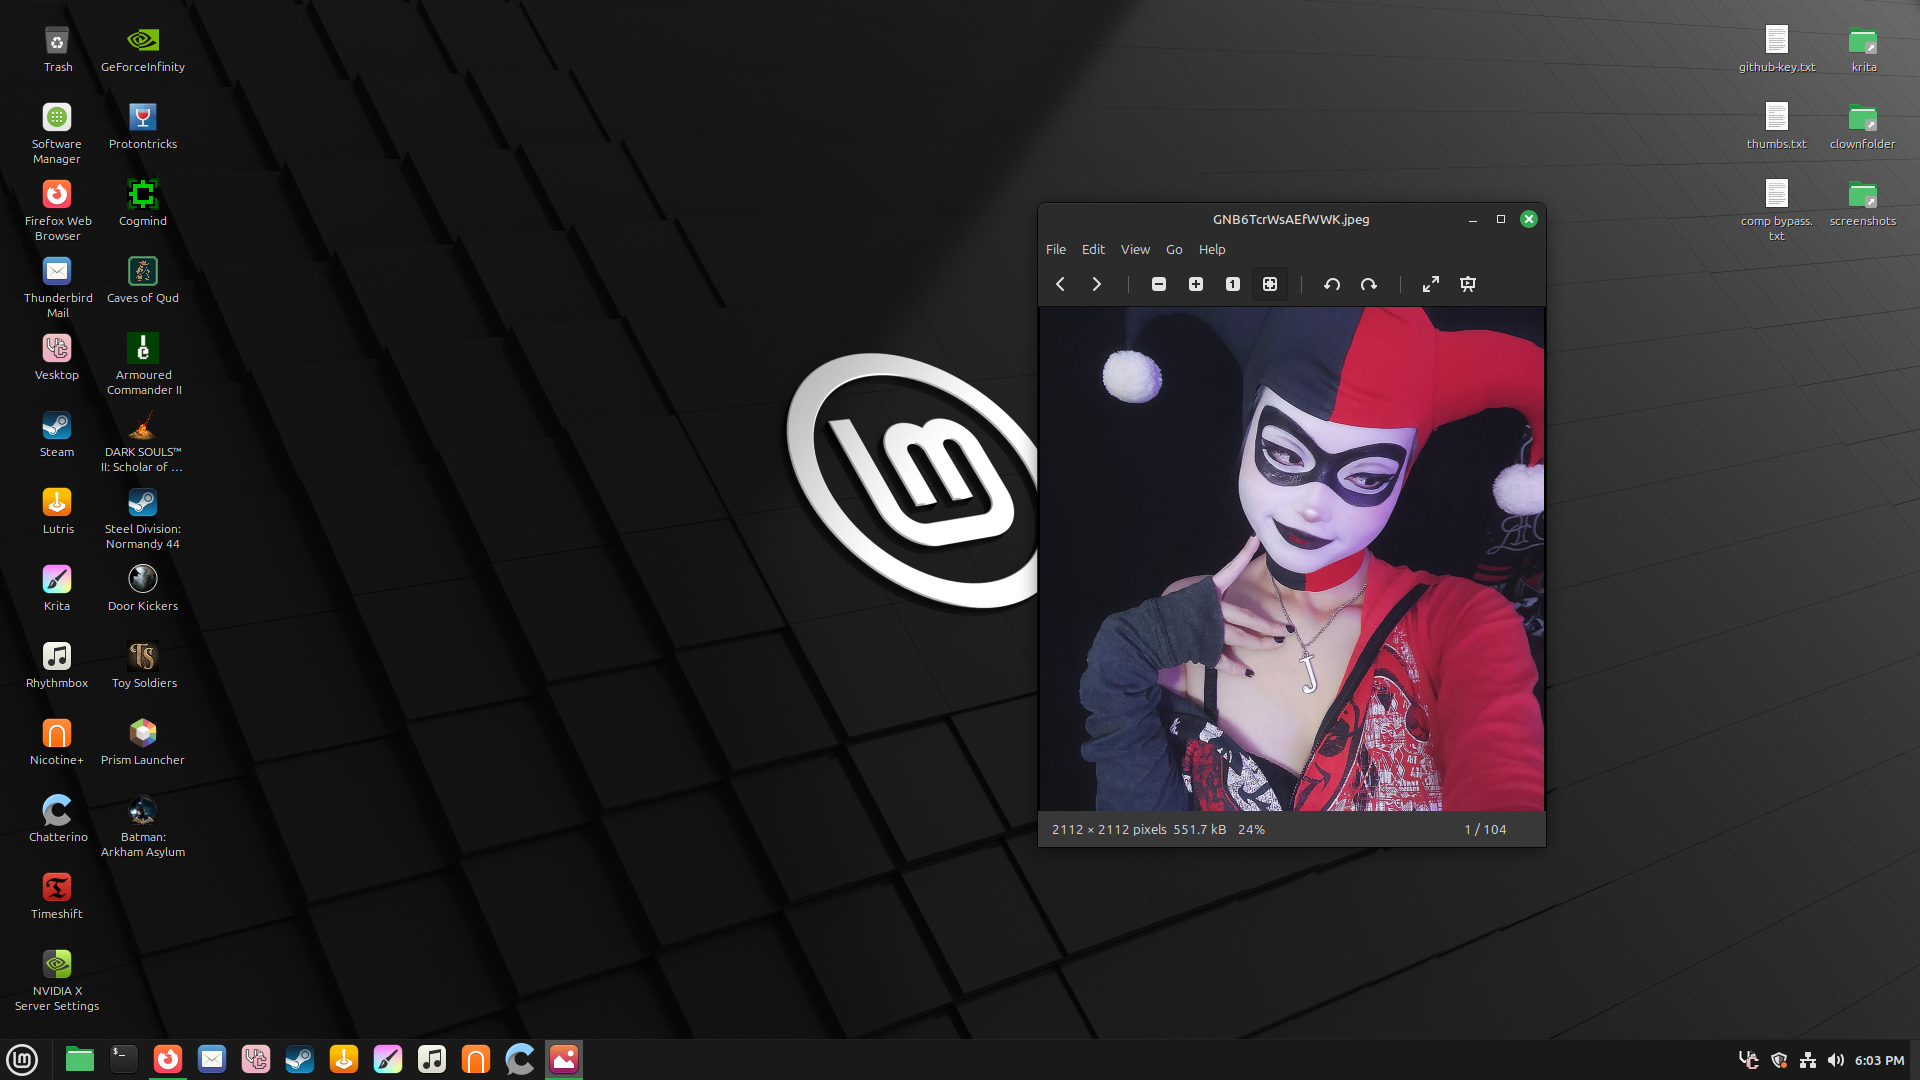Click the zoom out toolbar button

pyautogui.click(x=1159, y=284)
